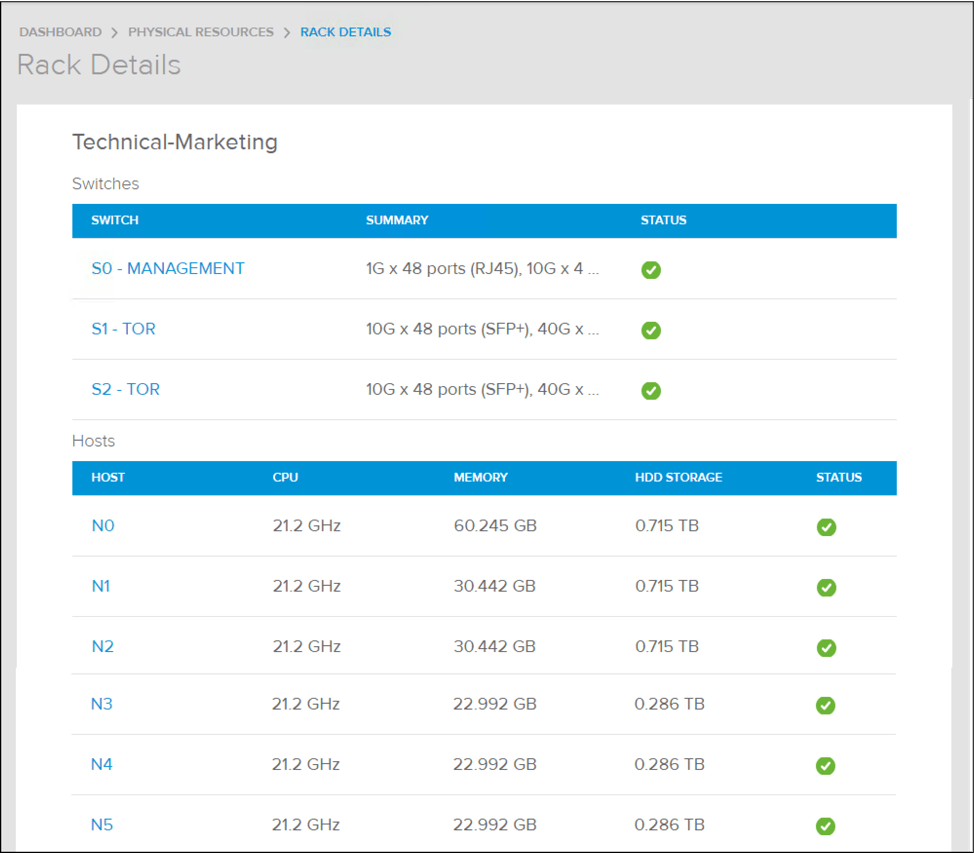This screenshot has height=853, width=975.
Task: Click the green status icon for S0 - MANAGEMENT
Action: click(651, 270)
